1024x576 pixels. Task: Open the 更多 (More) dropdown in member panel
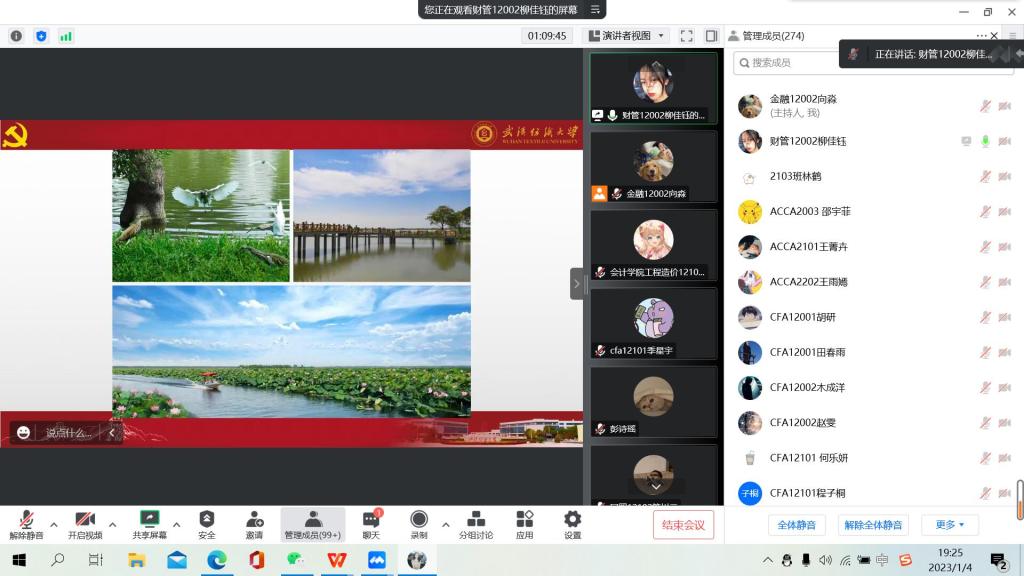coord(950,525)
